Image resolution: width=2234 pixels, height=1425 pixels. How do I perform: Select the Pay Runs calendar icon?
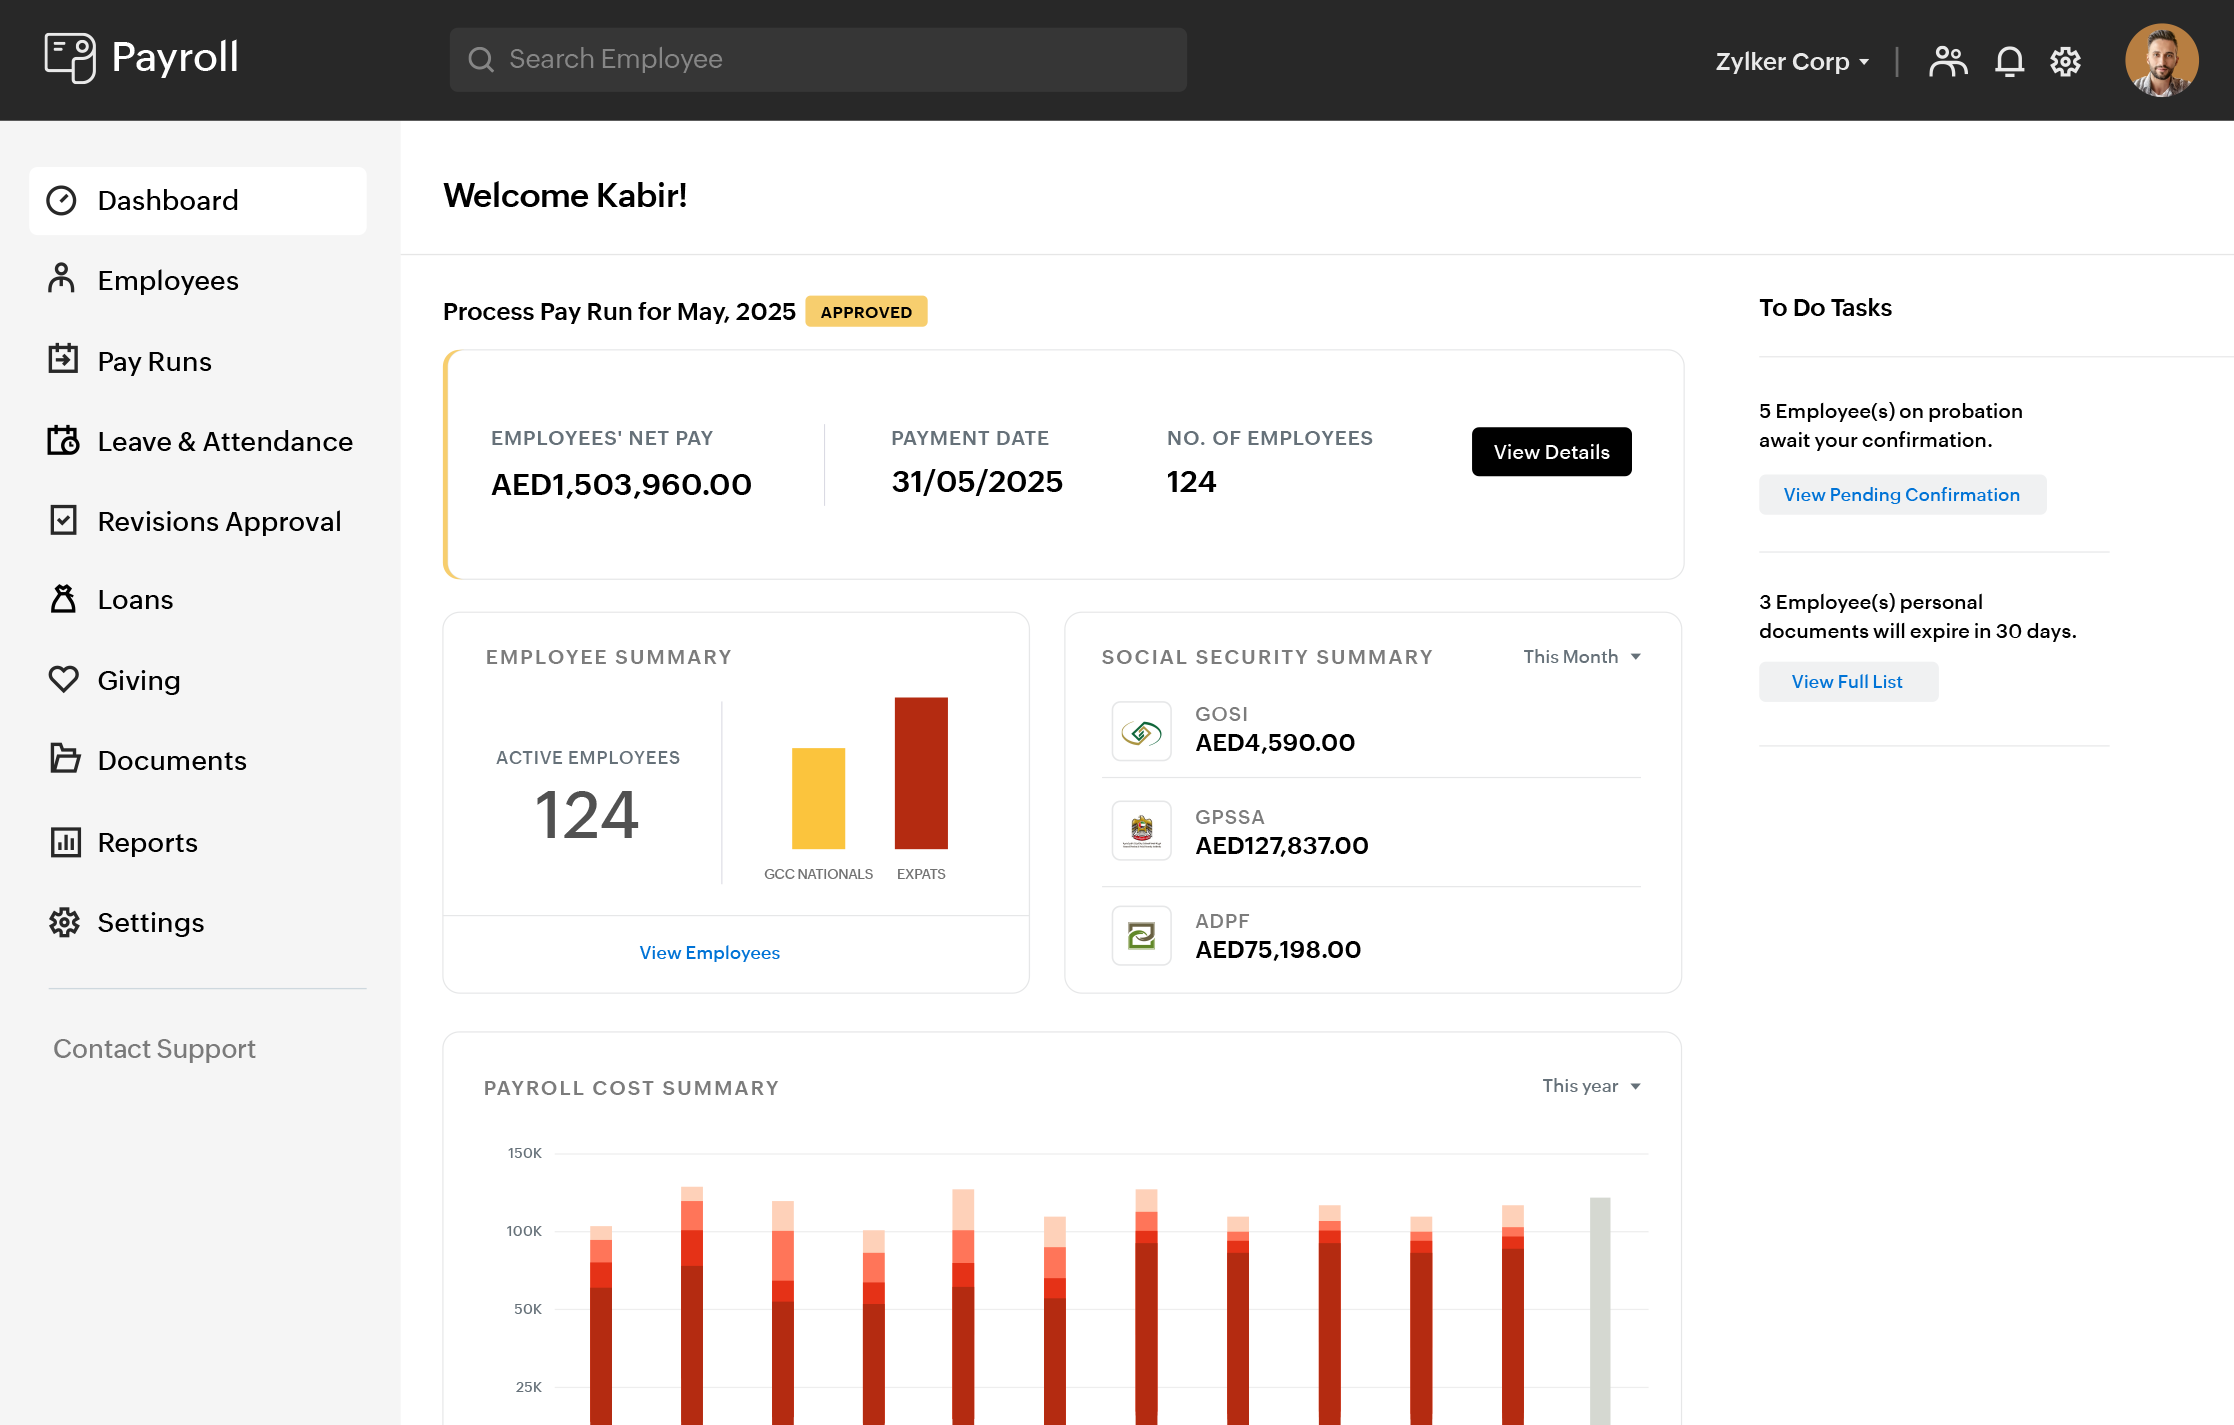(62, 360)
